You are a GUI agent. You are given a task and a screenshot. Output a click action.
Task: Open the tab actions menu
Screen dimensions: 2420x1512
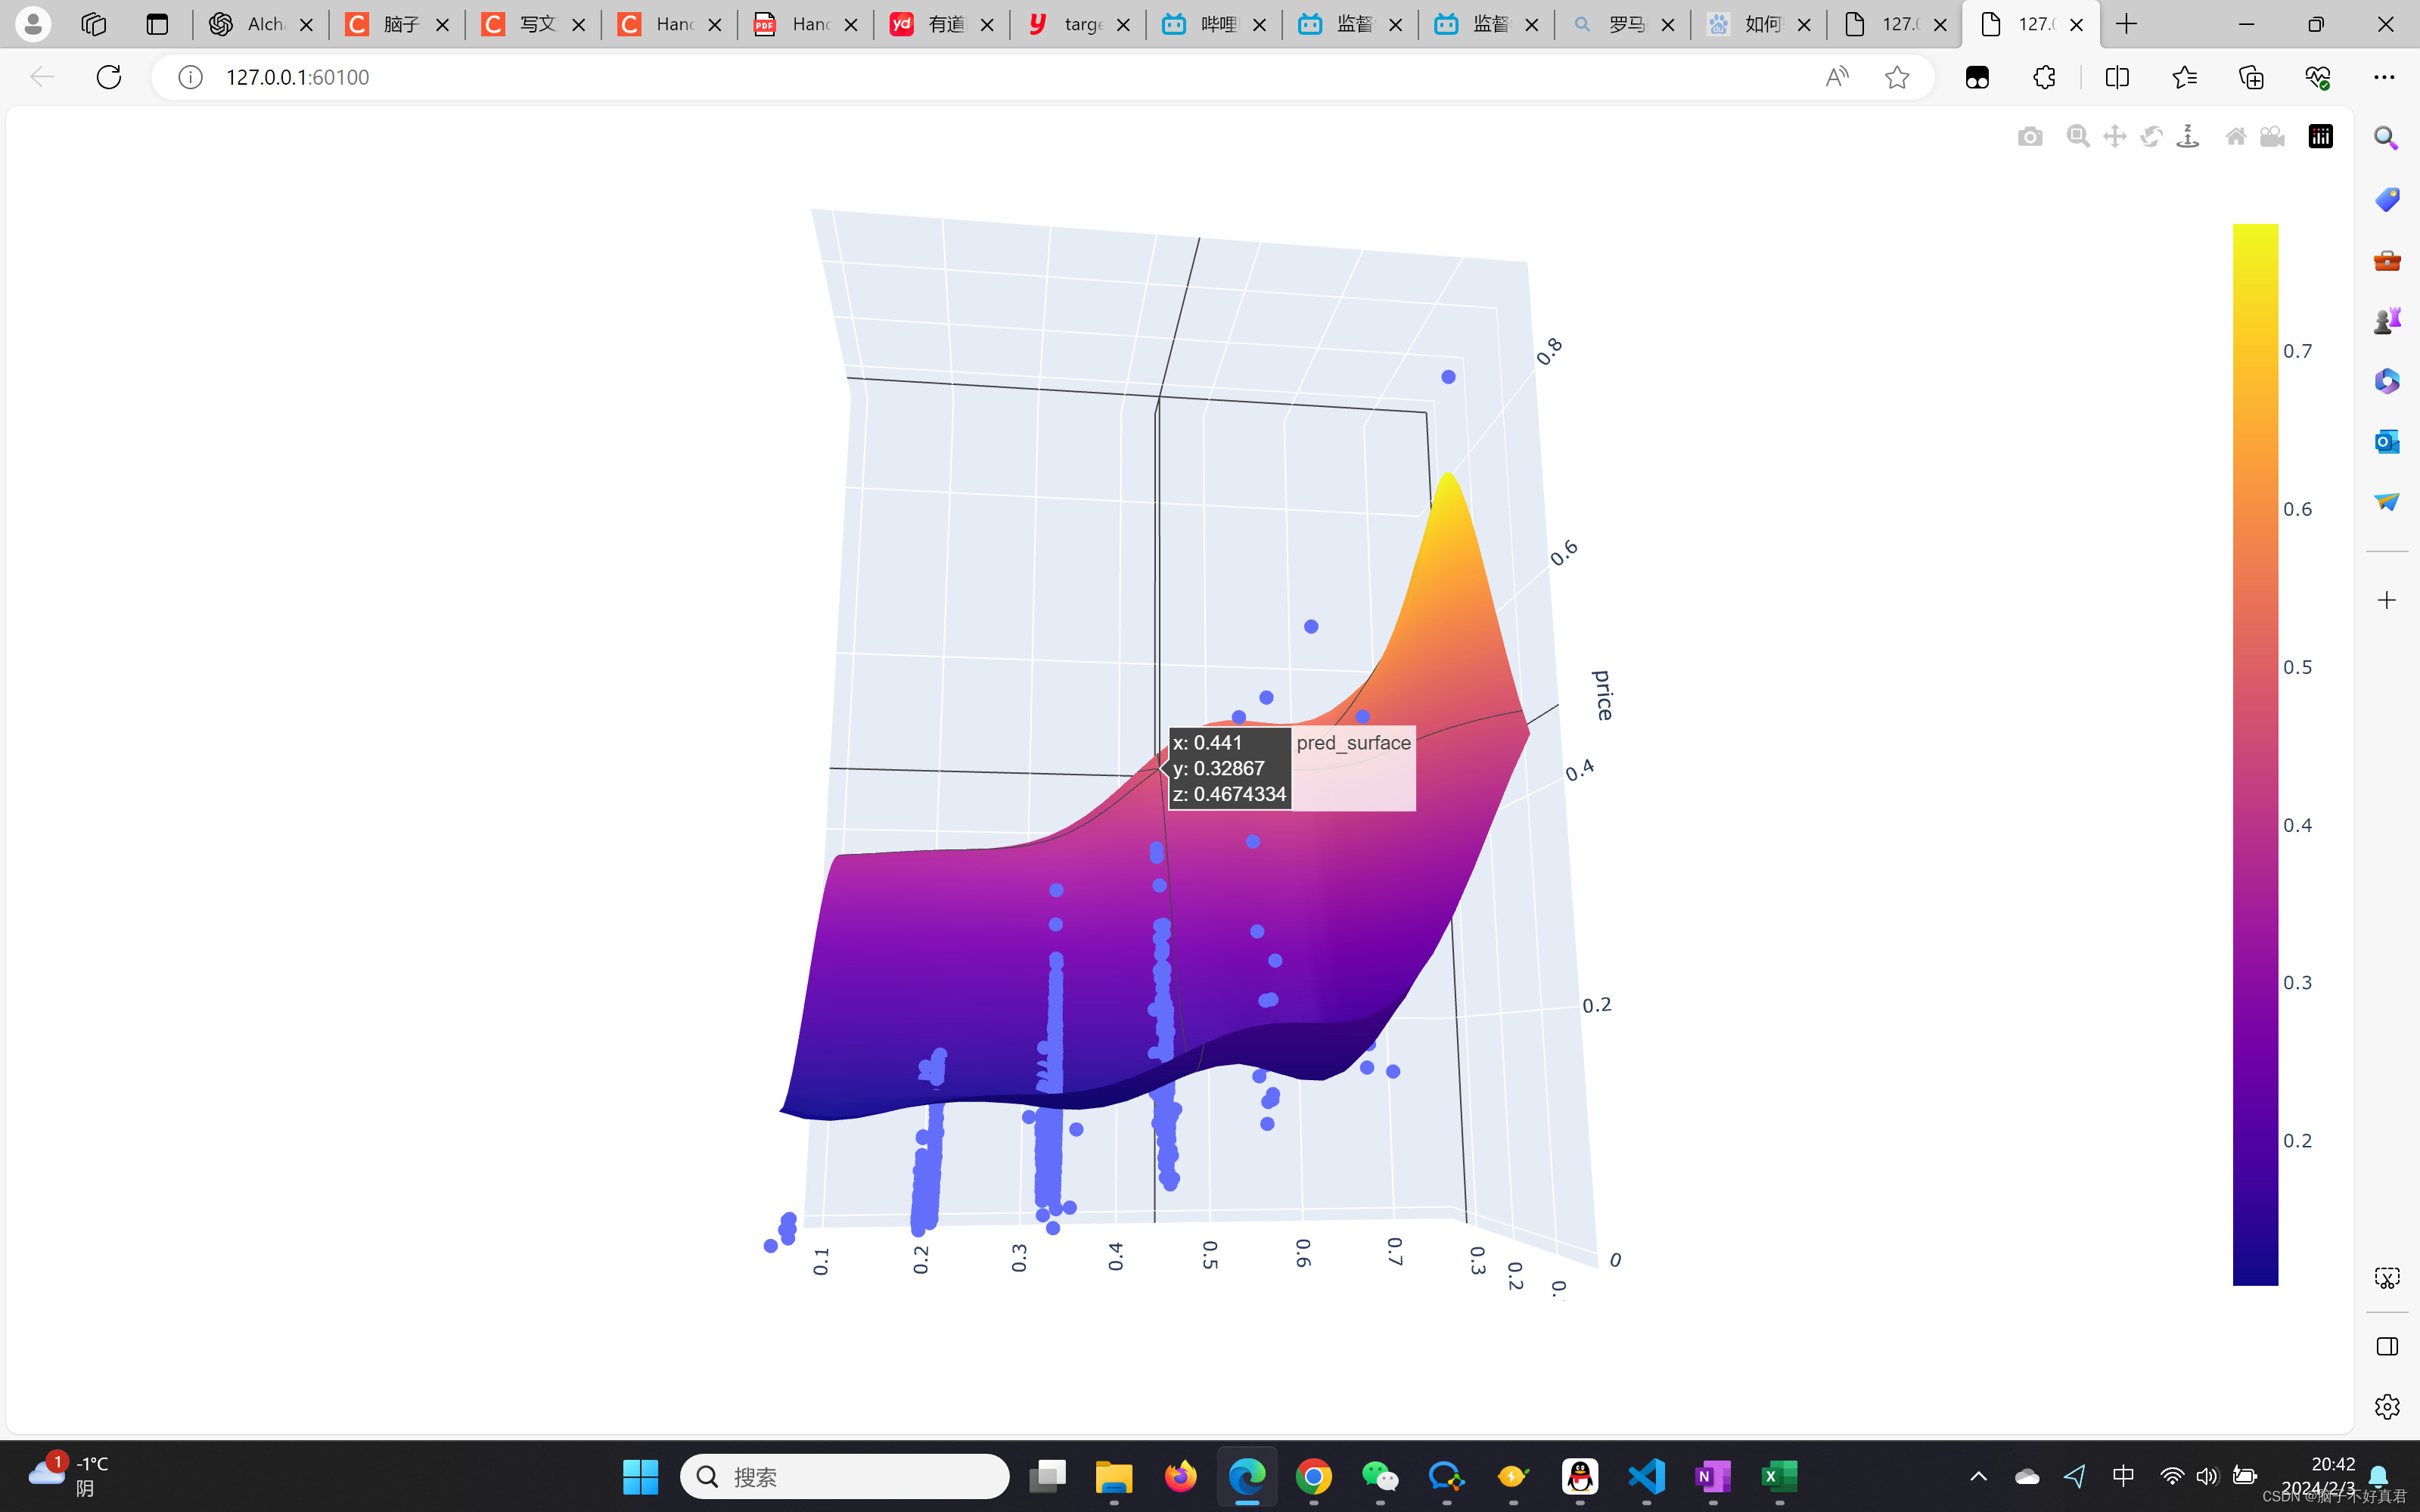pos(157,24)
